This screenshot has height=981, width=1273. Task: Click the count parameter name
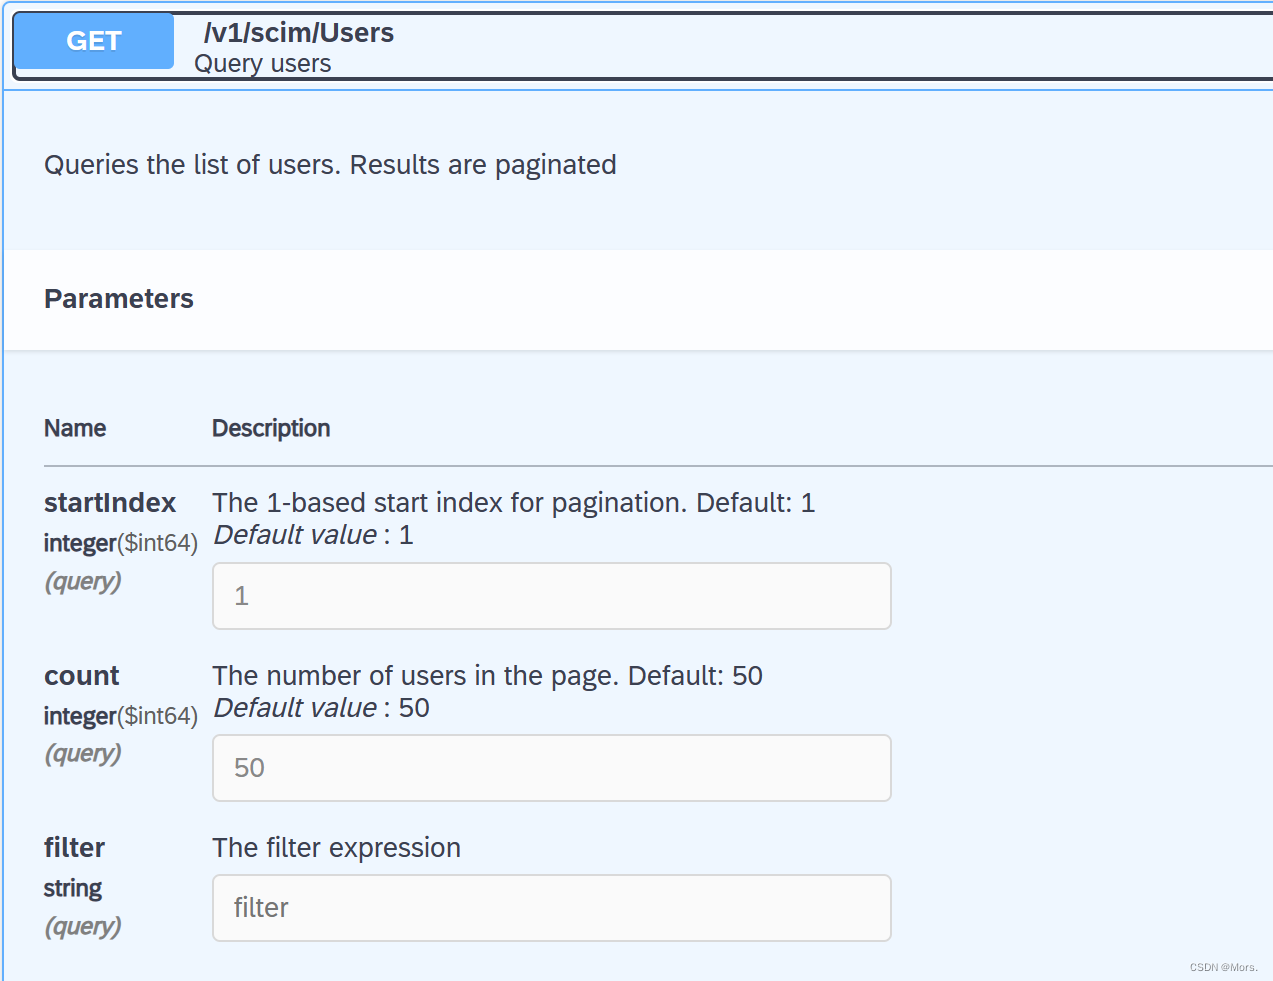click(82, 676)
